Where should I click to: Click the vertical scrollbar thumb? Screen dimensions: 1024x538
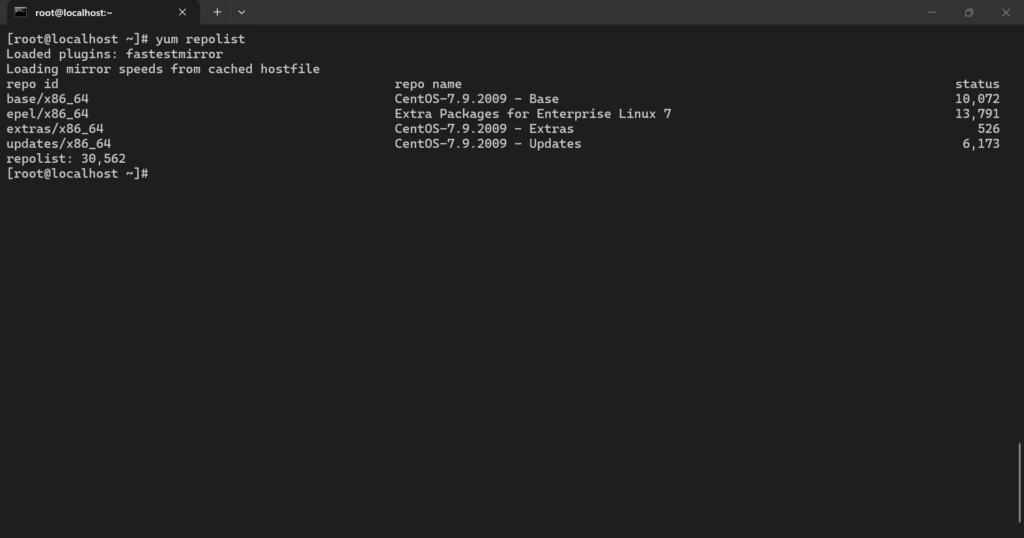1019,483
